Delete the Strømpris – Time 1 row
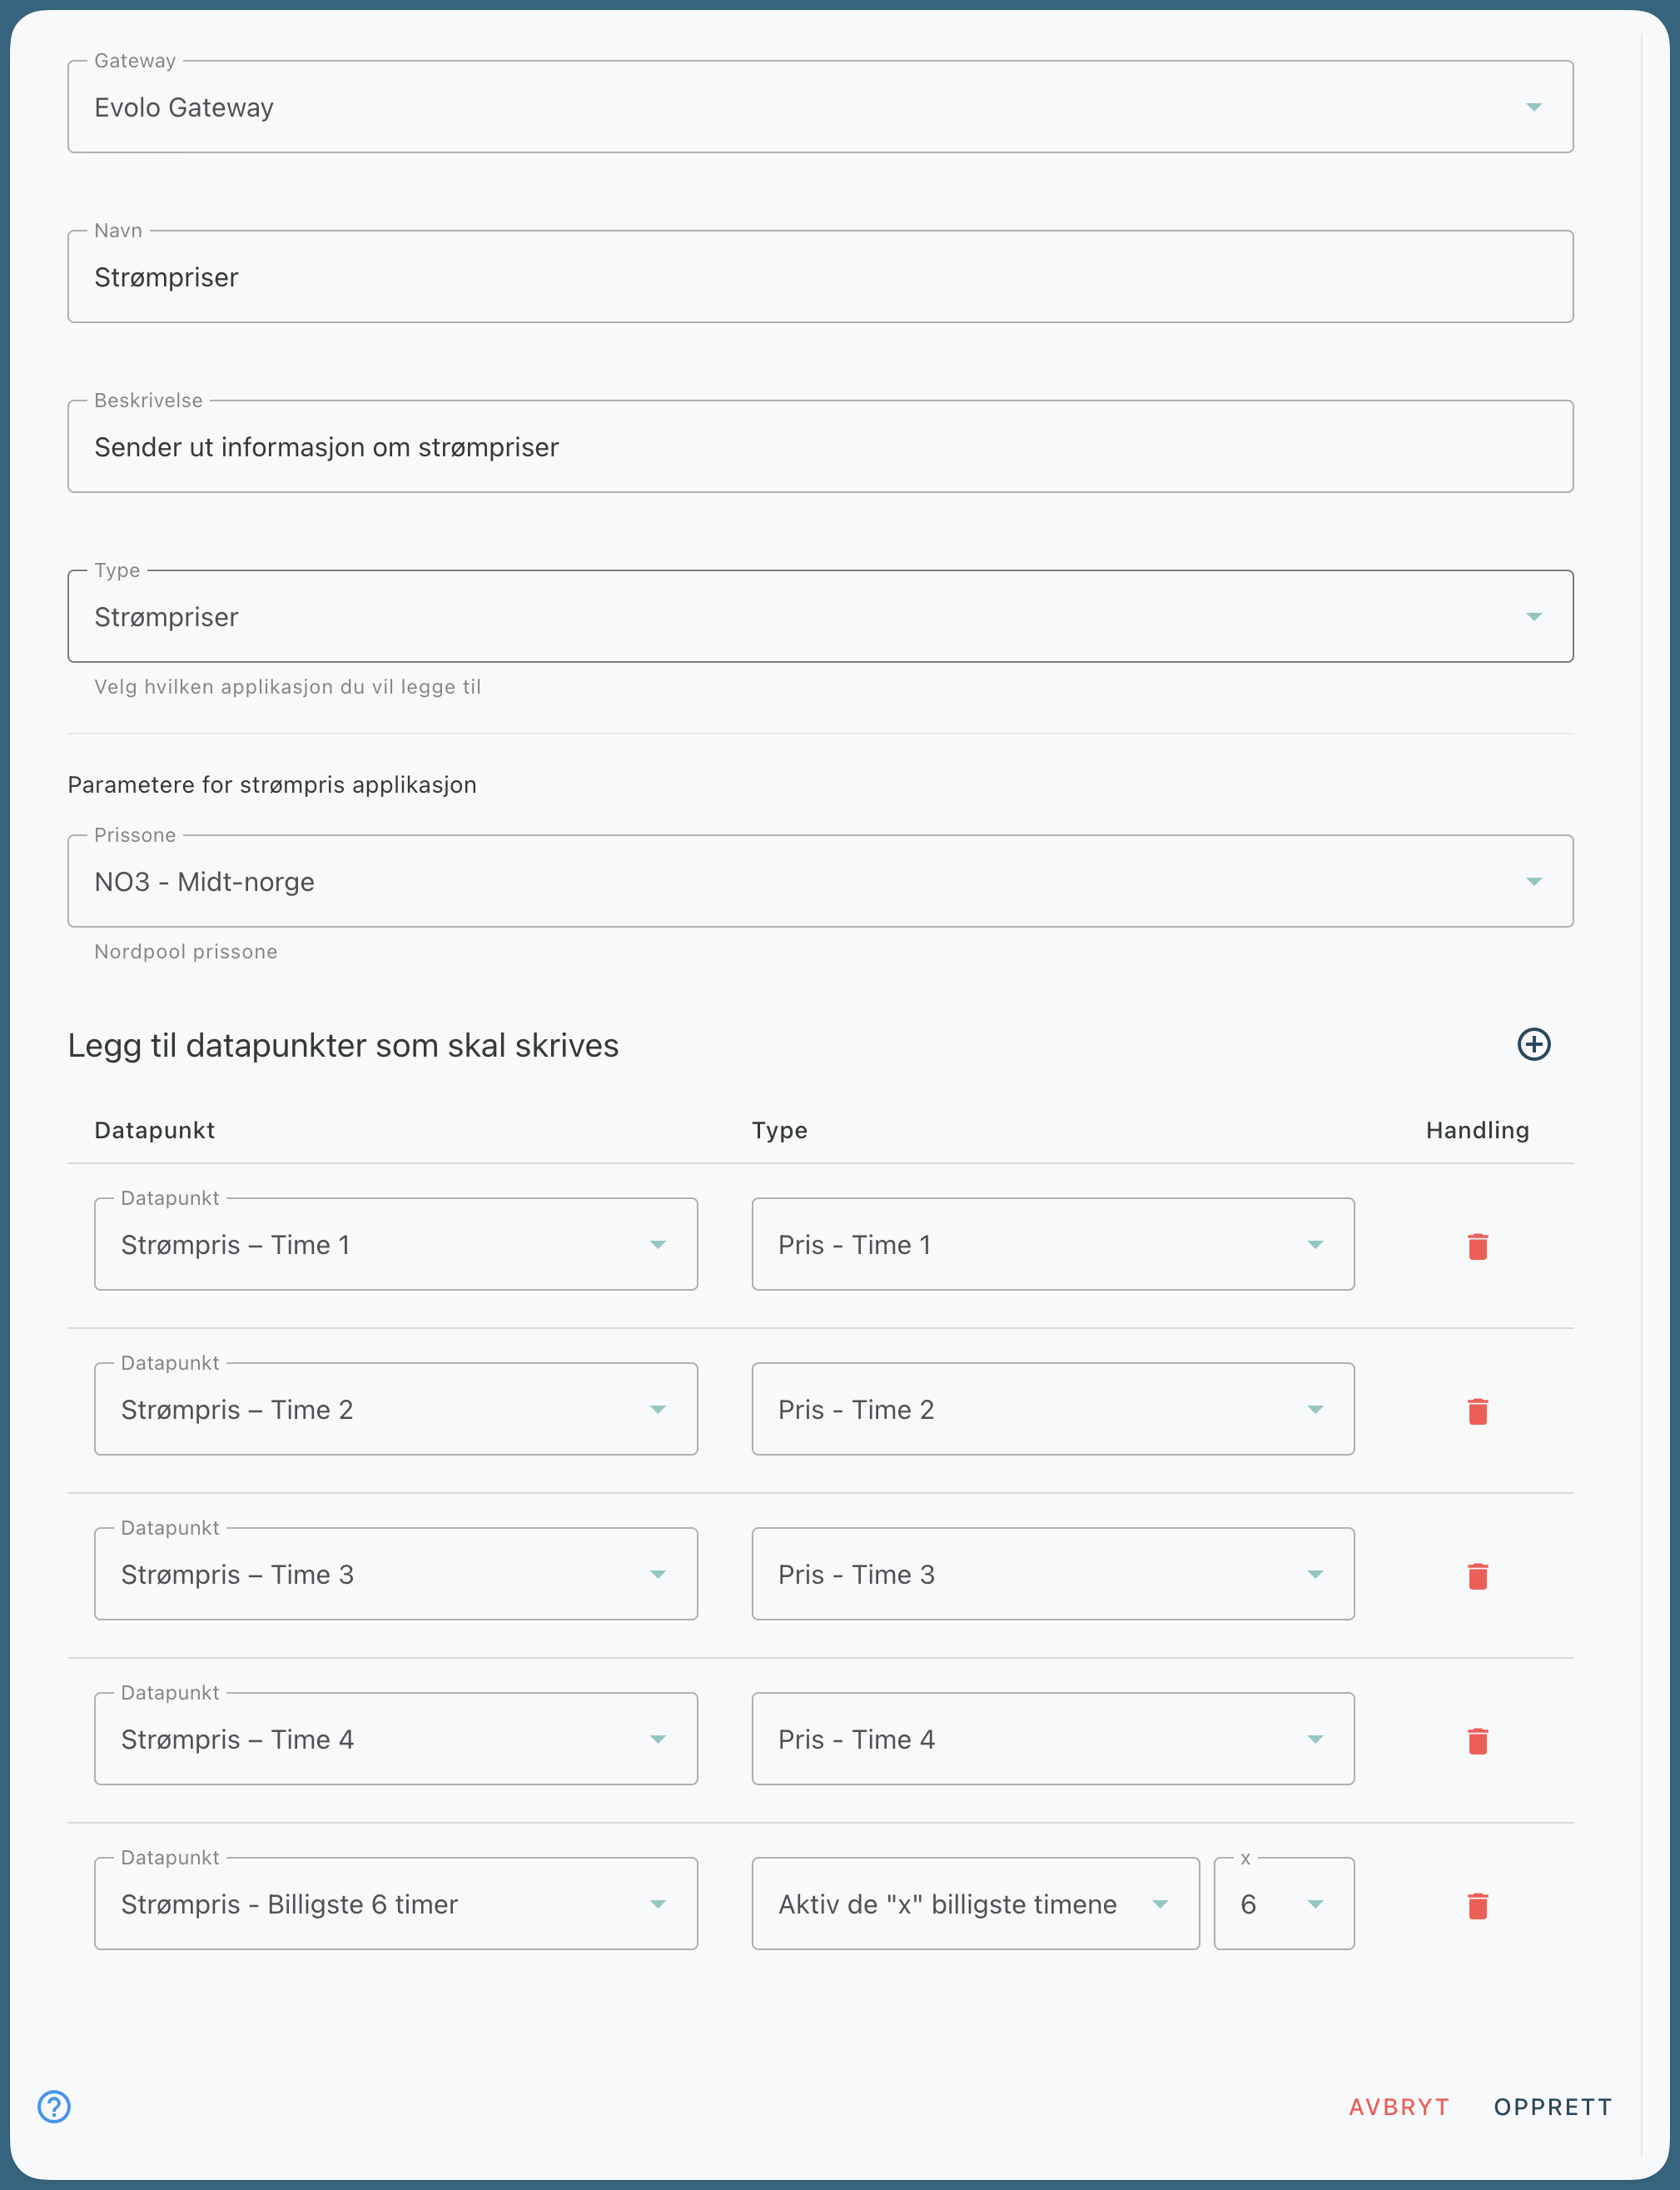1680x2190 pixels. point(1477,1246)
